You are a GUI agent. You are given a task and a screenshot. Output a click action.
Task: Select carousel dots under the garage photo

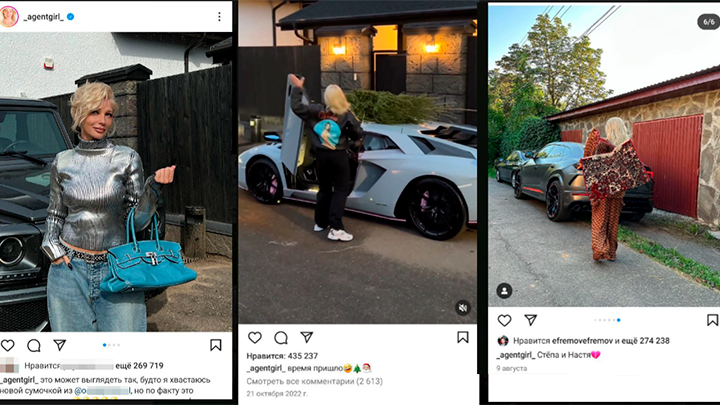608,320
